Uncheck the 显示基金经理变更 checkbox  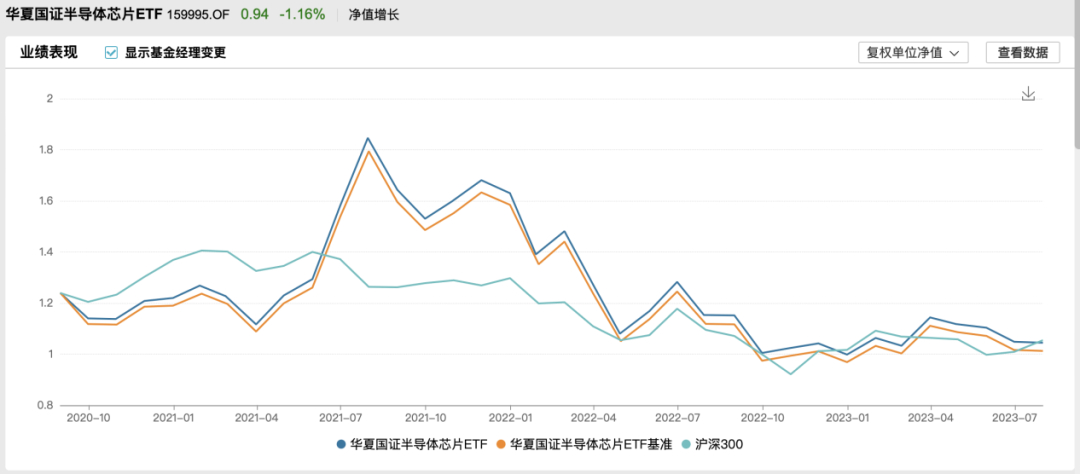pos(112,53)
